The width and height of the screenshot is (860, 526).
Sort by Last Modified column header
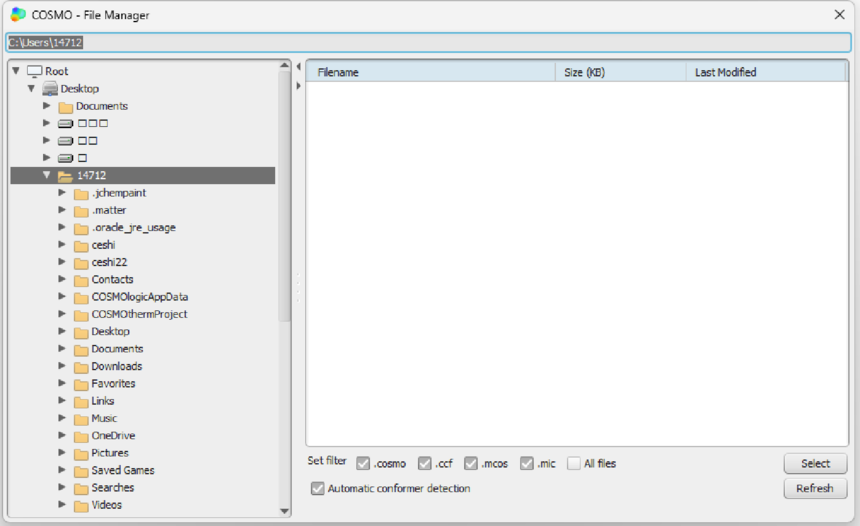pyautogui.click(x=765, y=72)
